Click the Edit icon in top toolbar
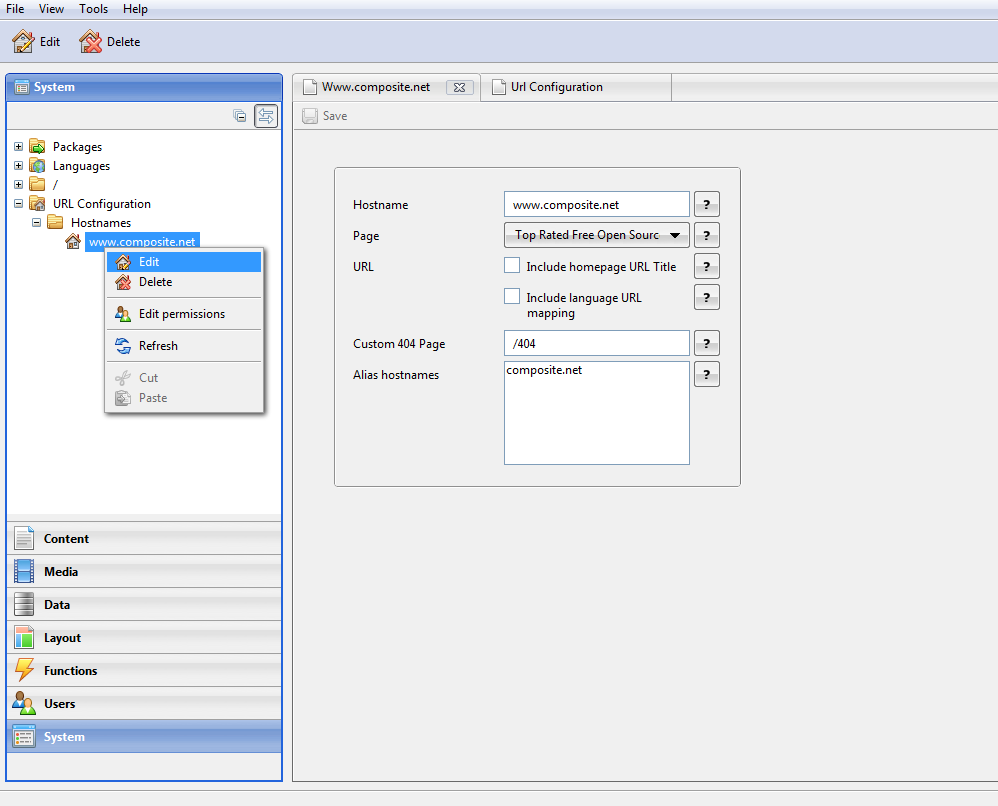Viewport: 998px width, 806px height. pos(23,42)
